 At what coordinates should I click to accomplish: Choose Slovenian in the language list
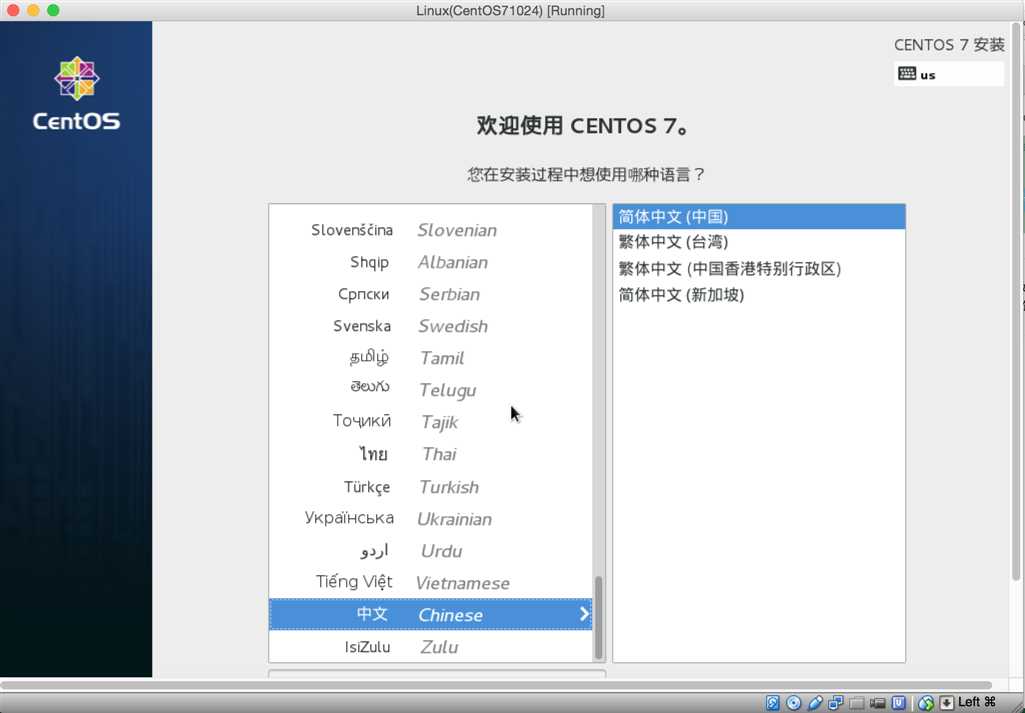click(430, 230)
